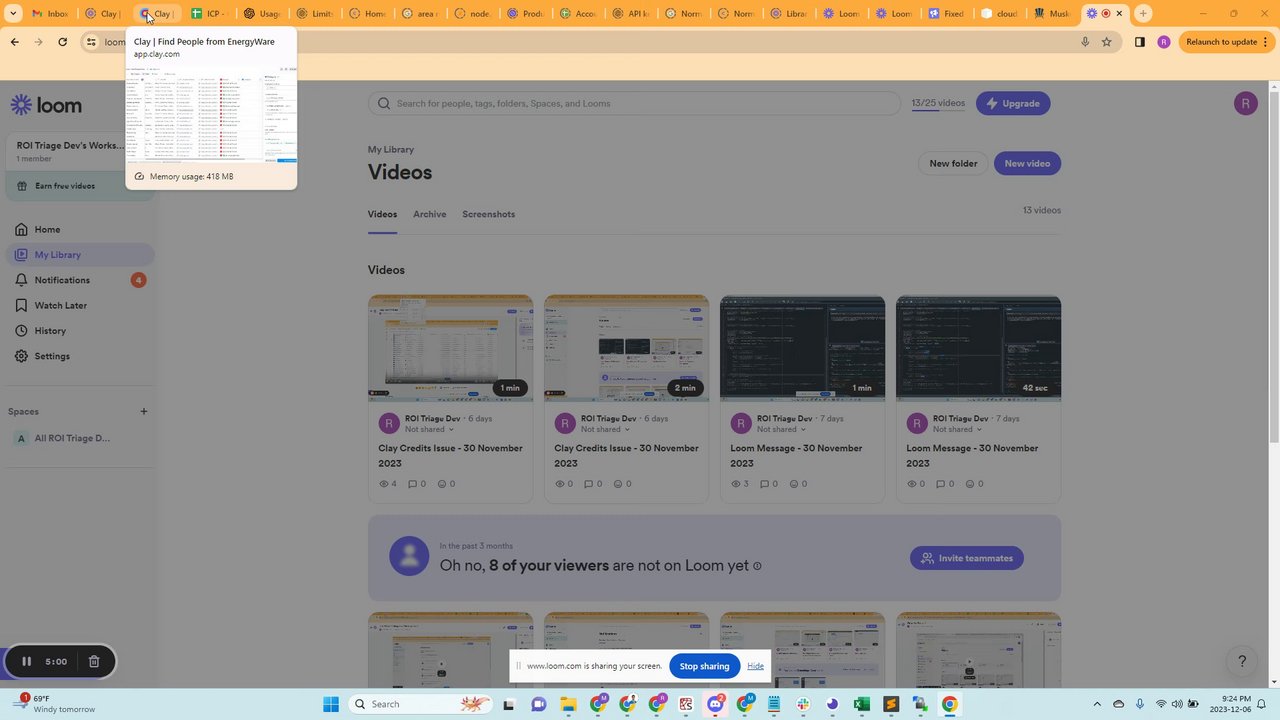Click the search magnifier icon in Loom
The height and width of the screenshot is (720, 1280).
click(384, 103)
